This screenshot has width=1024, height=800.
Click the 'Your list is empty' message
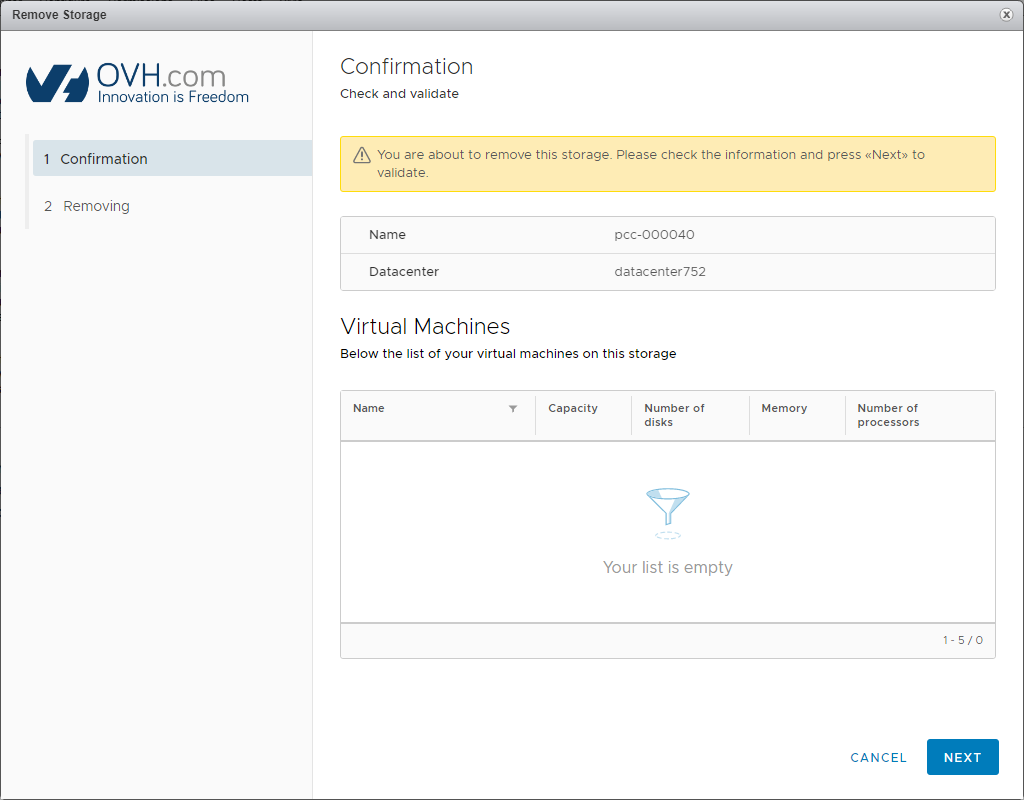[668, 567]
